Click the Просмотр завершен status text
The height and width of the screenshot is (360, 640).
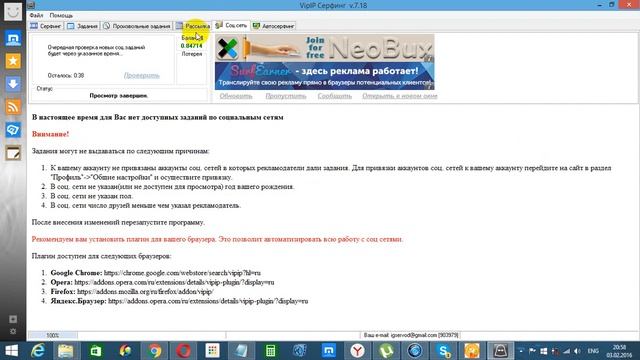coord(119,96)
